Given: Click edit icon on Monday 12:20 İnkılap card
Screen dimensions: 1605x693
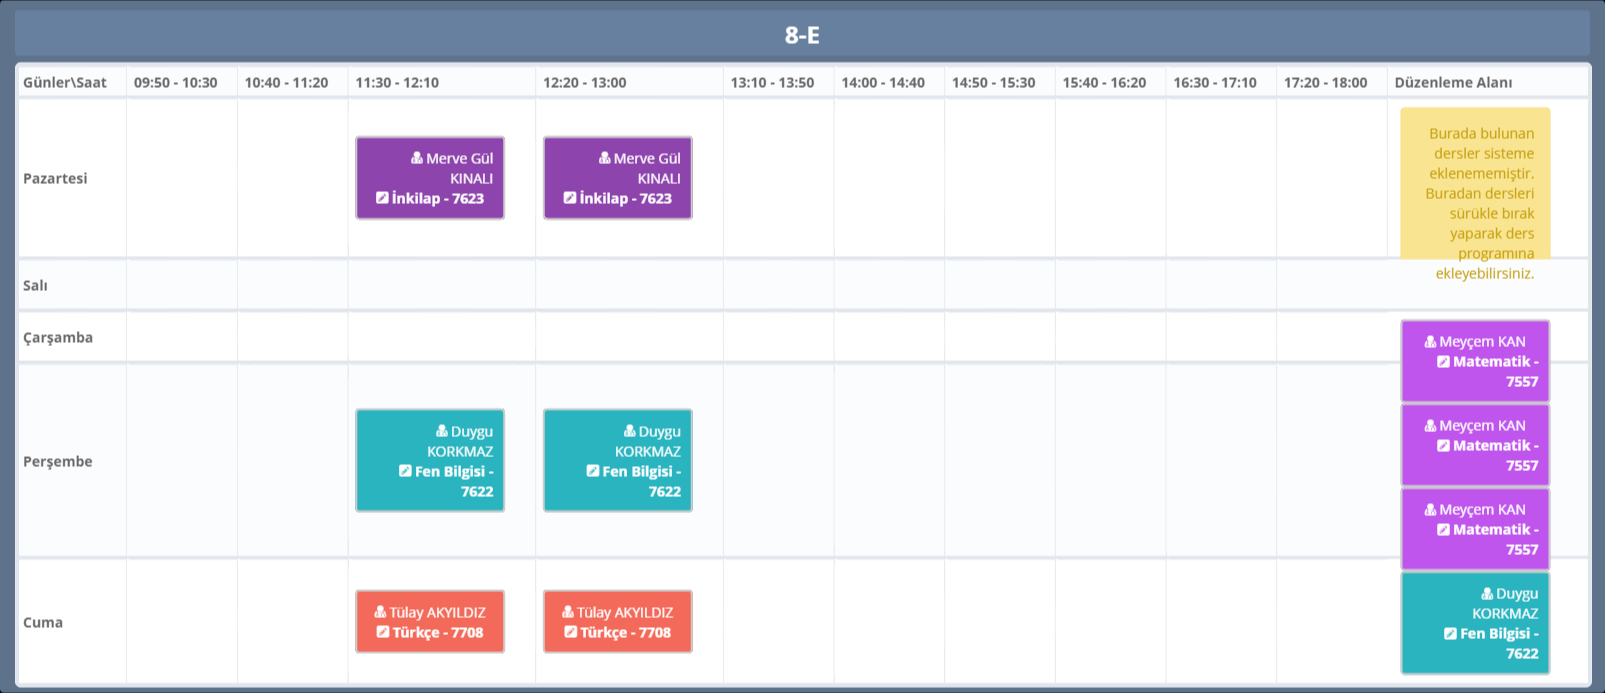Looking at the screenshot, I should pyautogui.click(x=570, y=198).
